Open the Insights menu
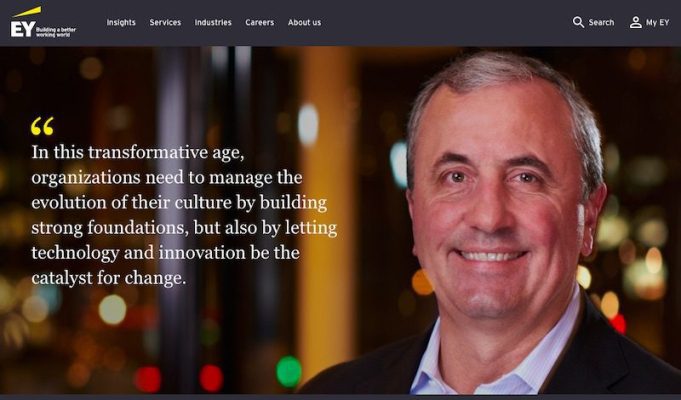 click(x=121, y=23)
